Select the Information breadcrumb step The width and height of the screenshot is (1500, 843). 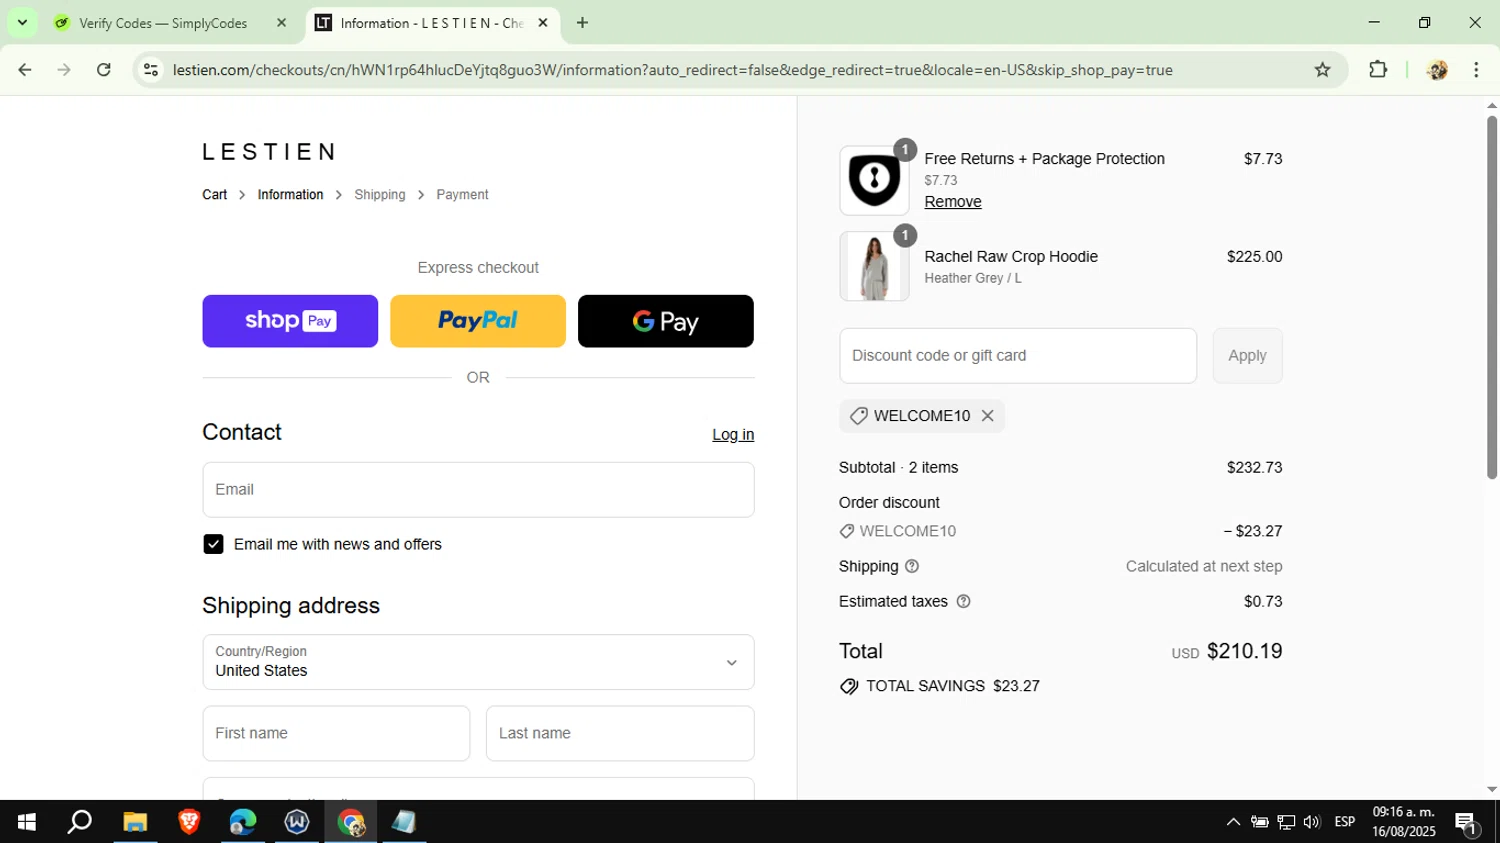click(x=290, y=195)
